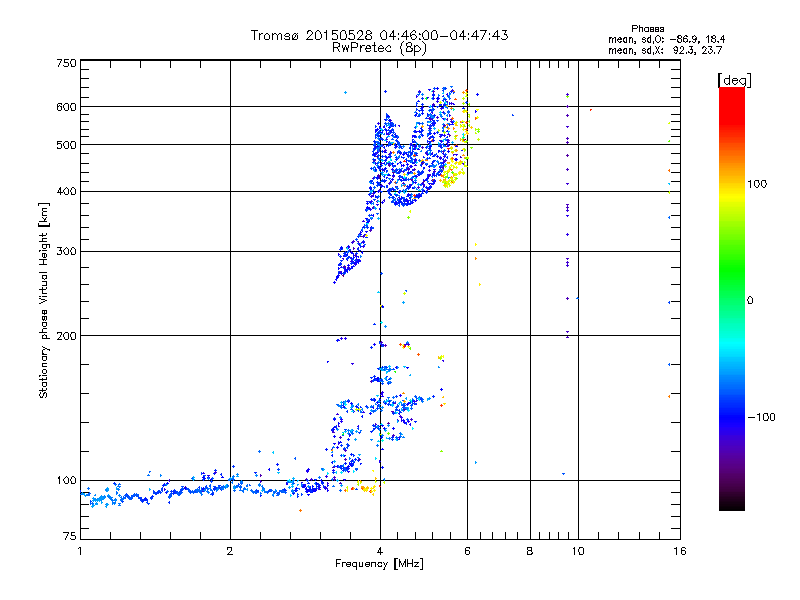Screen dimensions: 800x600
Task: Click the x-axis tick label "8"
Action: pos(530,551)
